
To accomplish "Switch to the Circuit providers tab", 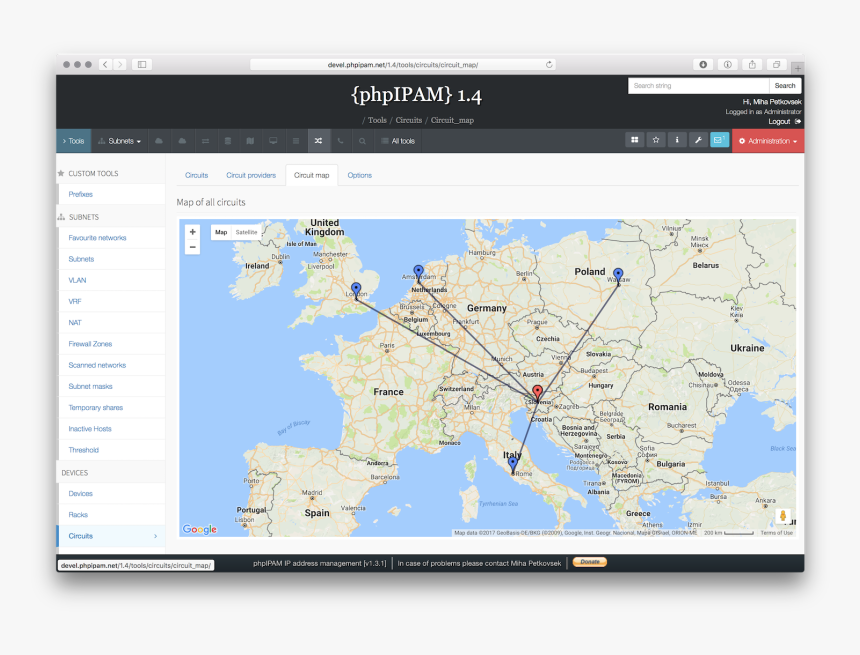I will (250, 175).
